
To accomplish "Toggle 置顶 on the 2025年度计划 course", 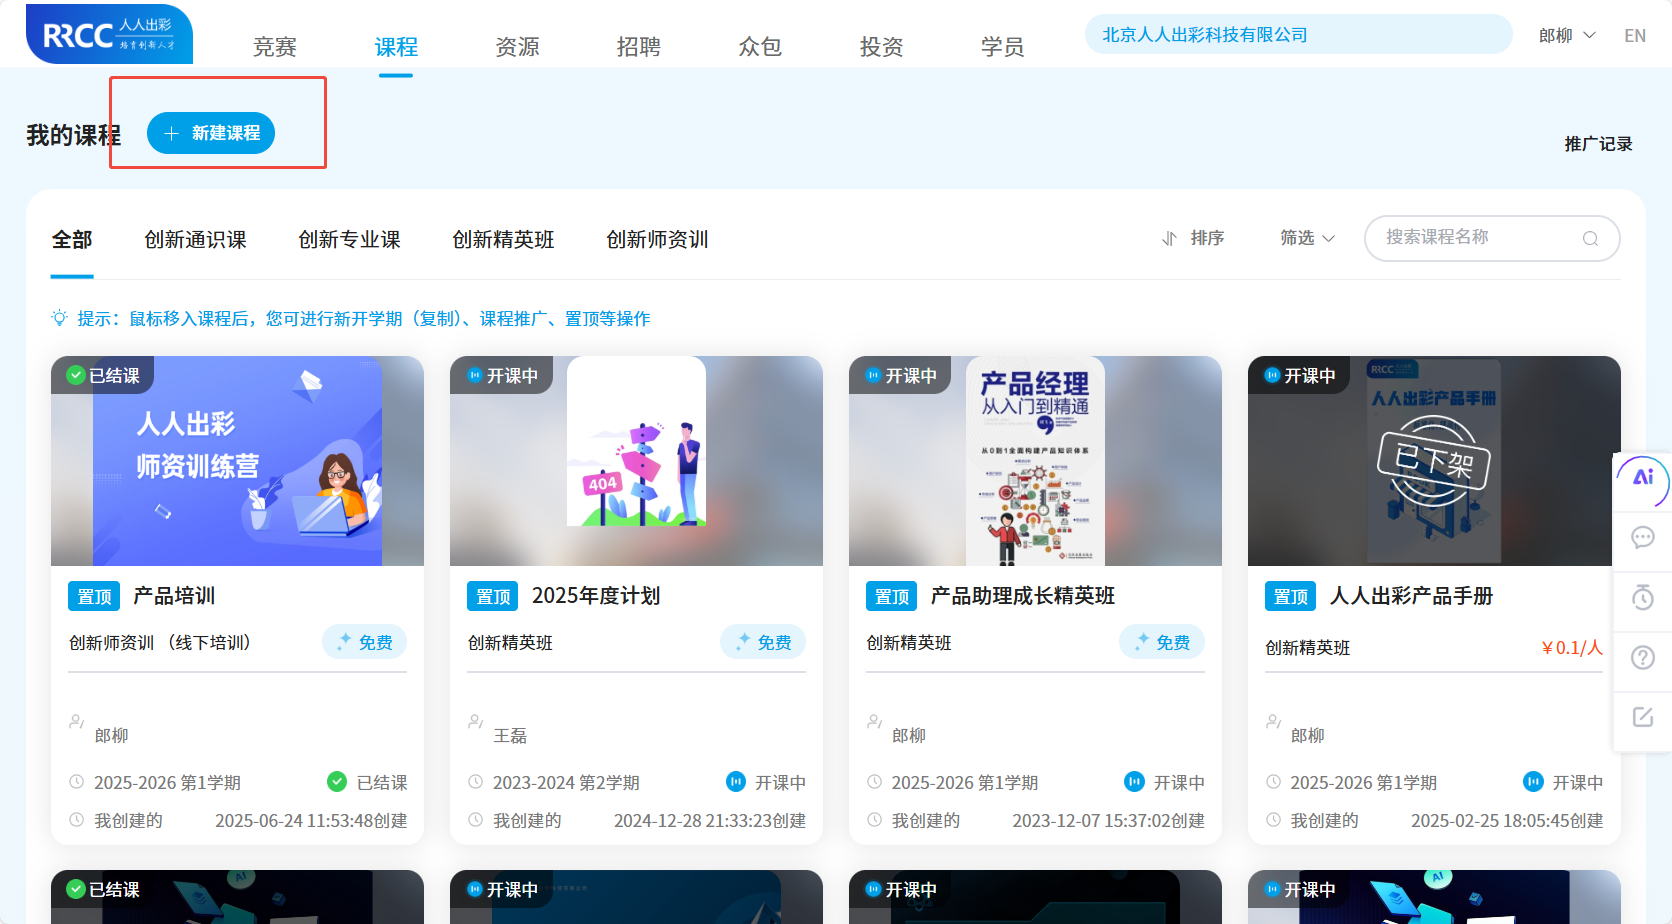I will (492, 595).
